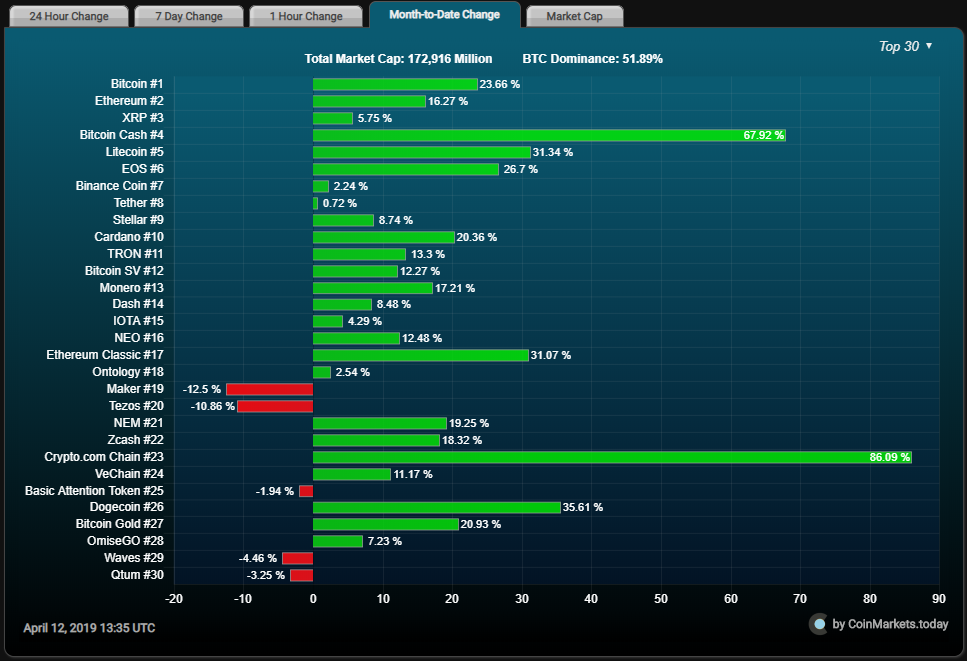Click the Ontology #18 label
This screenshot has width=967, height=661.
128,372
